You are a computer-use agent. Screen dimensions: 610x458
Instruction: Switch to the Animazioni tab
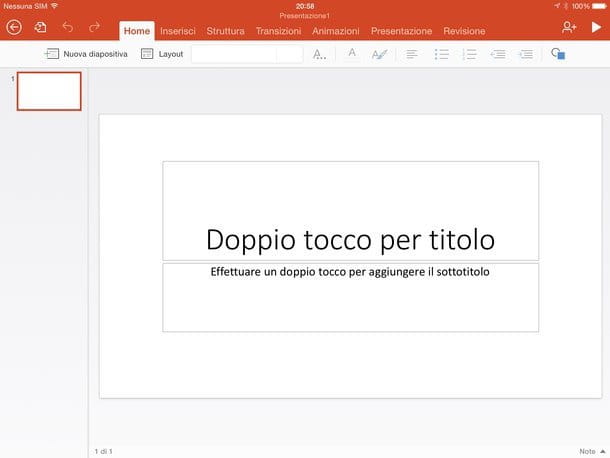pyautogui.click(x=335, y=31)
